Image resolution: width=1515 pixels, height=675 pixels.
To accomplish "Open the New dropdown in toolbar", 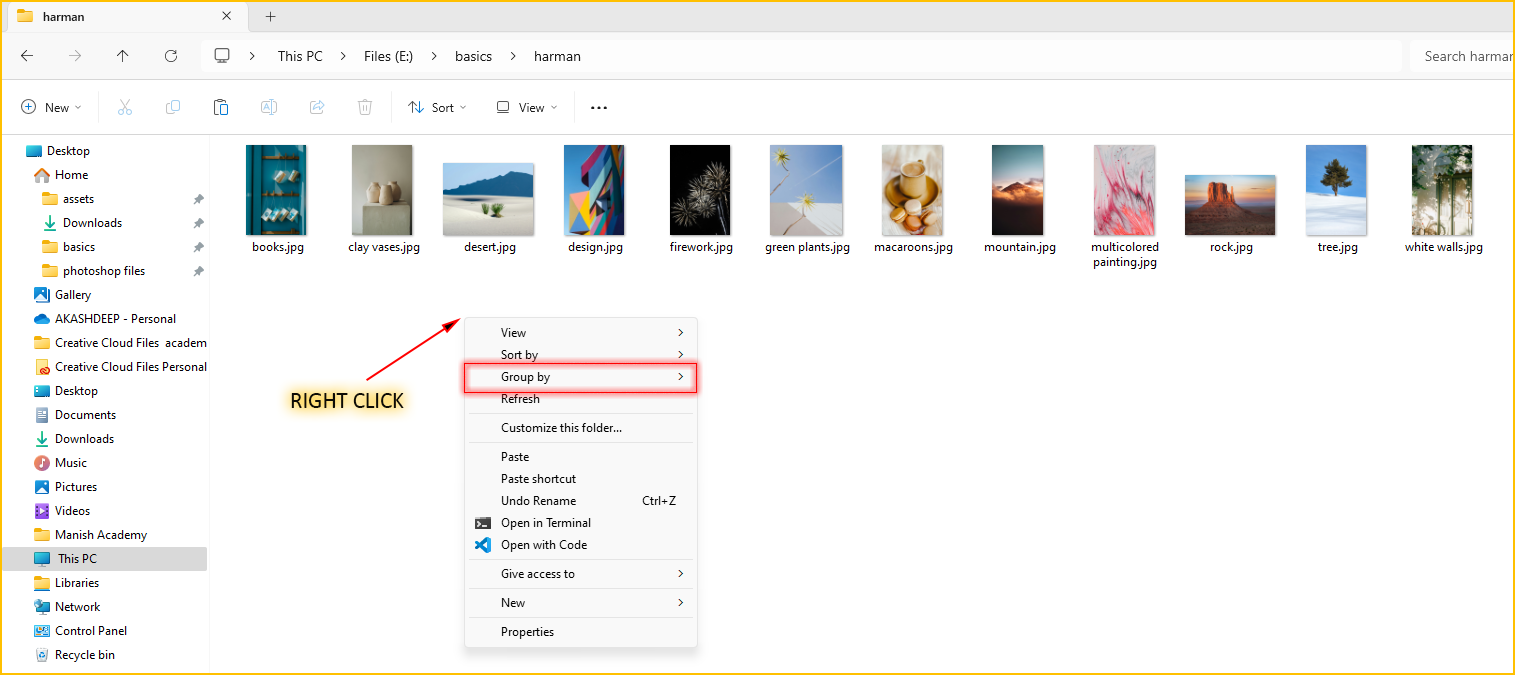I will pos(51,108).
